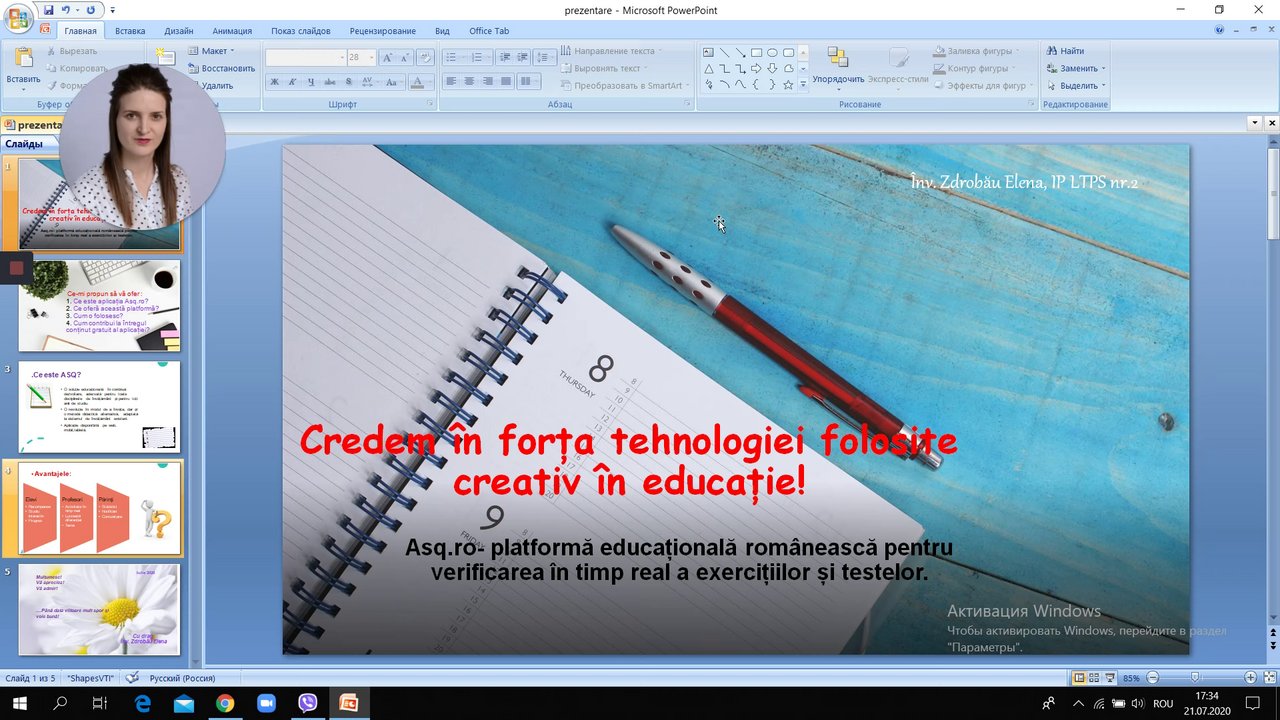The image size is (1280, 720).
Task: Select the arrow line shape
Action: pyautogui.click(x=740, y=52)
